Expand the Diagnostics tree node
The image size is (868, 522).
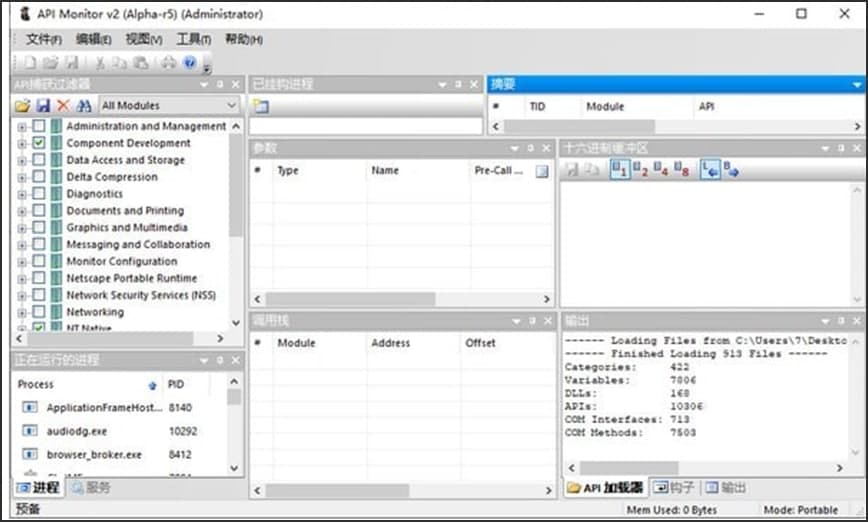tap(22, 194)
